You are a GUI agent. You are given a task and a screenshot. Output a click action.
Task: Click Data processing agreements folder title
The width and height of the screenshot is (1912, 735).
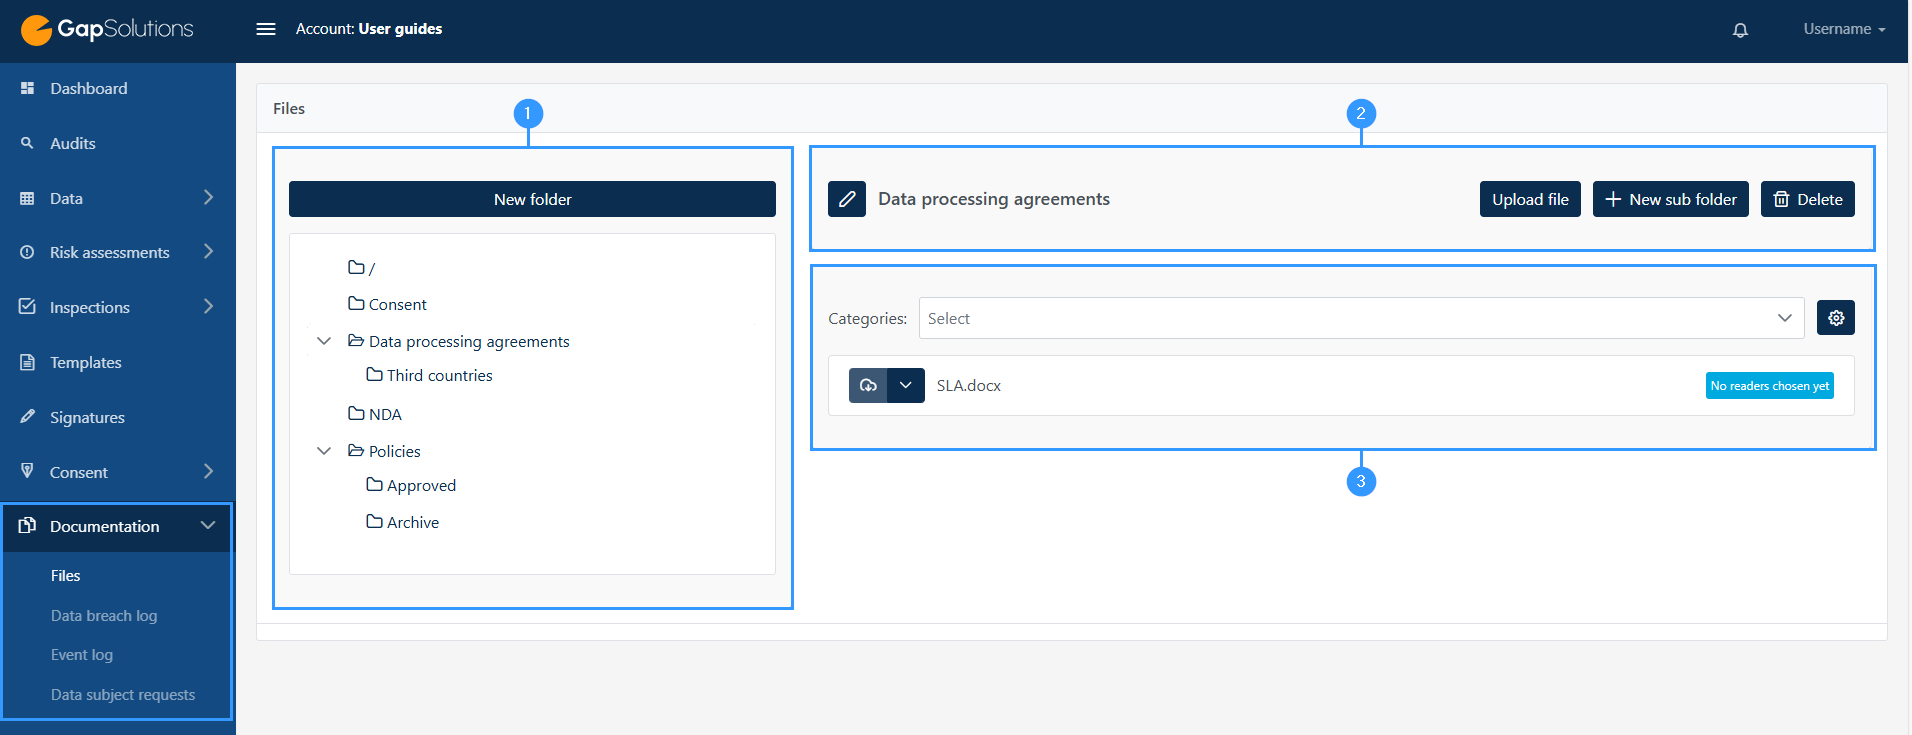pyautogui.click(x=994, y=199)
